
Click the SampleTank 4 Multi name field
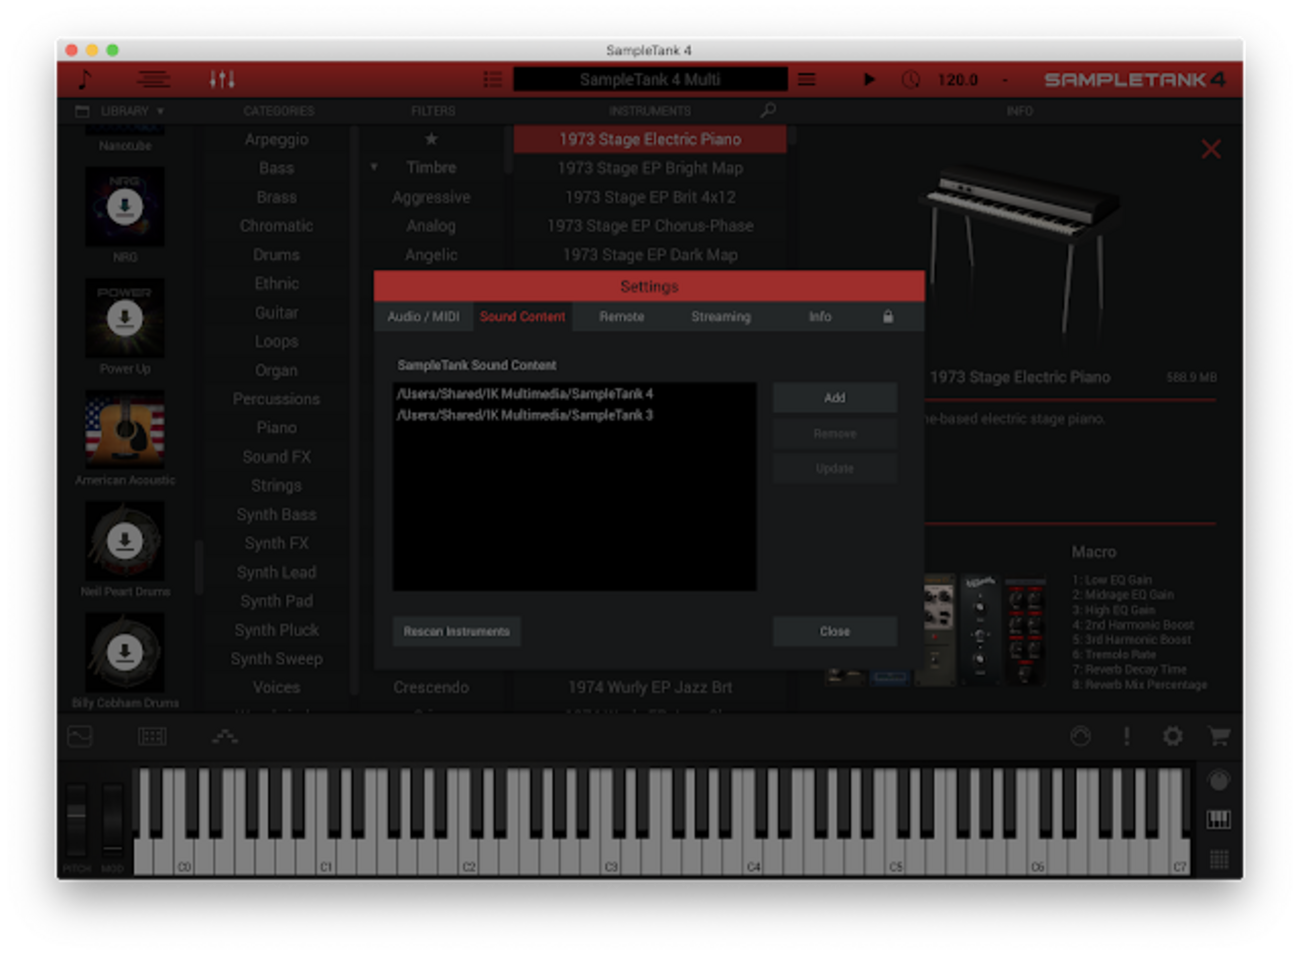pyautogui.click(x=650, y=79)
